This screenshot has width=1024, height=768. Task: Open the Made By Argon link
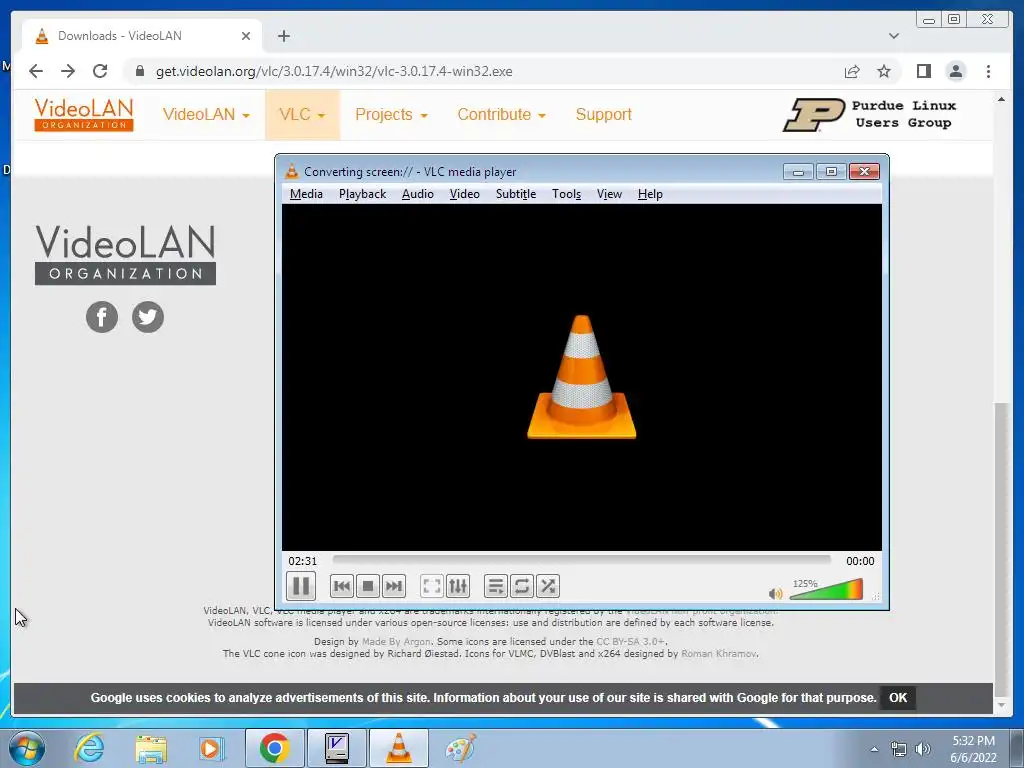[x=396, y=641]
